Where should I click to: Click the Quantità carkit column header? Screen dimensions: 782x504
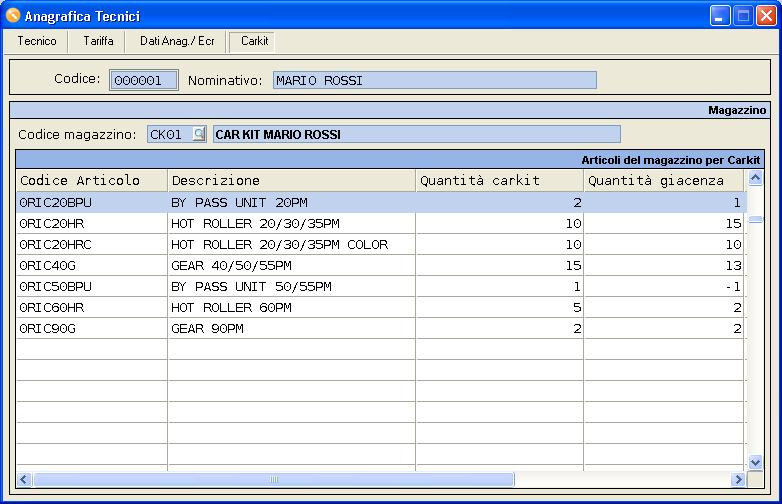(500, 180)
